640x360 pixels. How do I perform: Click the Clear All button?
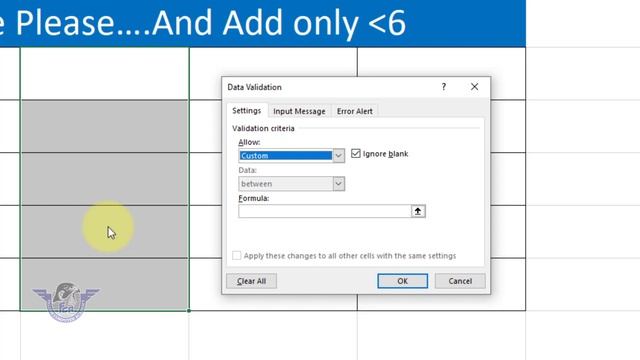251,281
